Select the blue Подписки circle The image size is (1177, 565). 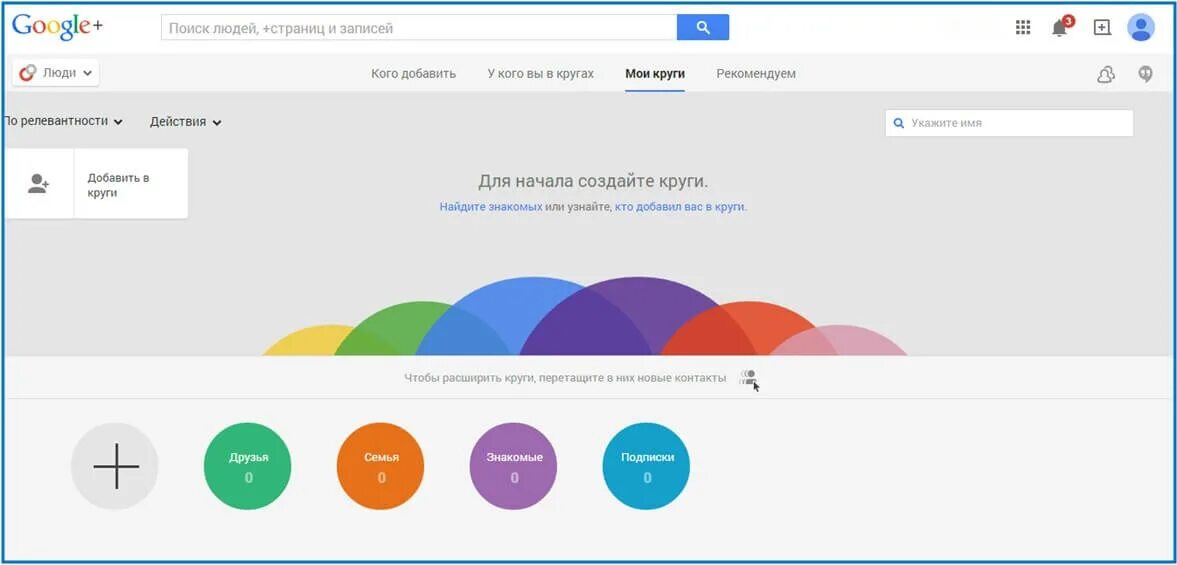[646, 466]
